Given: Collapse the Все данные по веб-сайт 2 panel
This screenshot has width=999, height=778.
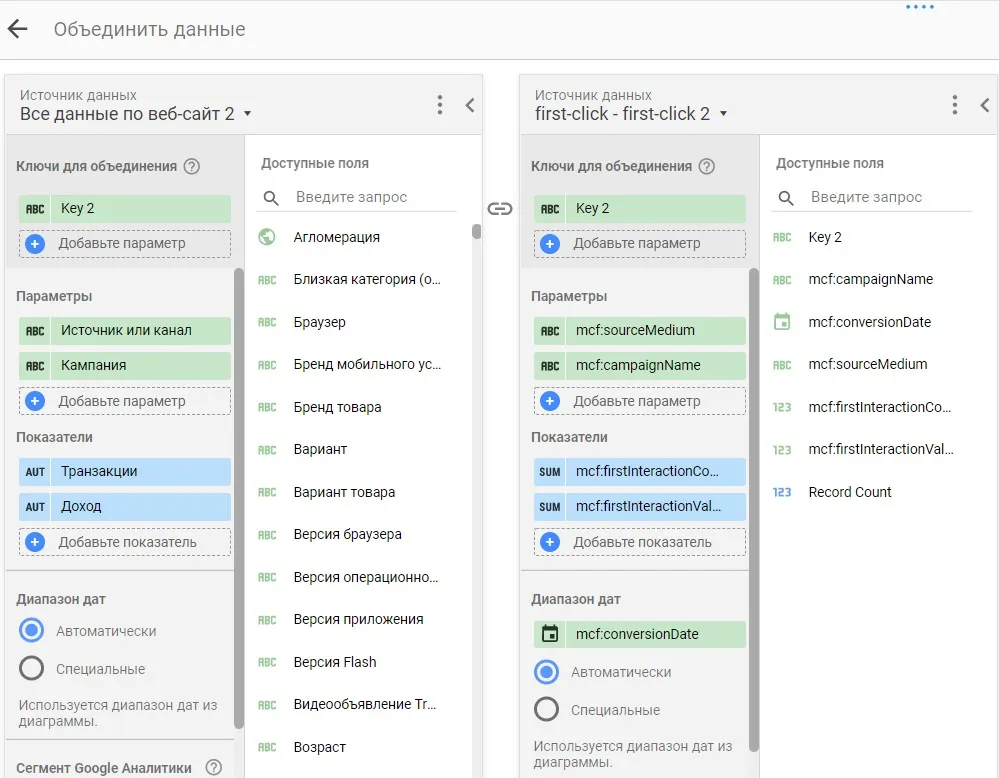Looking at the screenshot, I should pyautogui.click(x=470, y=105).
